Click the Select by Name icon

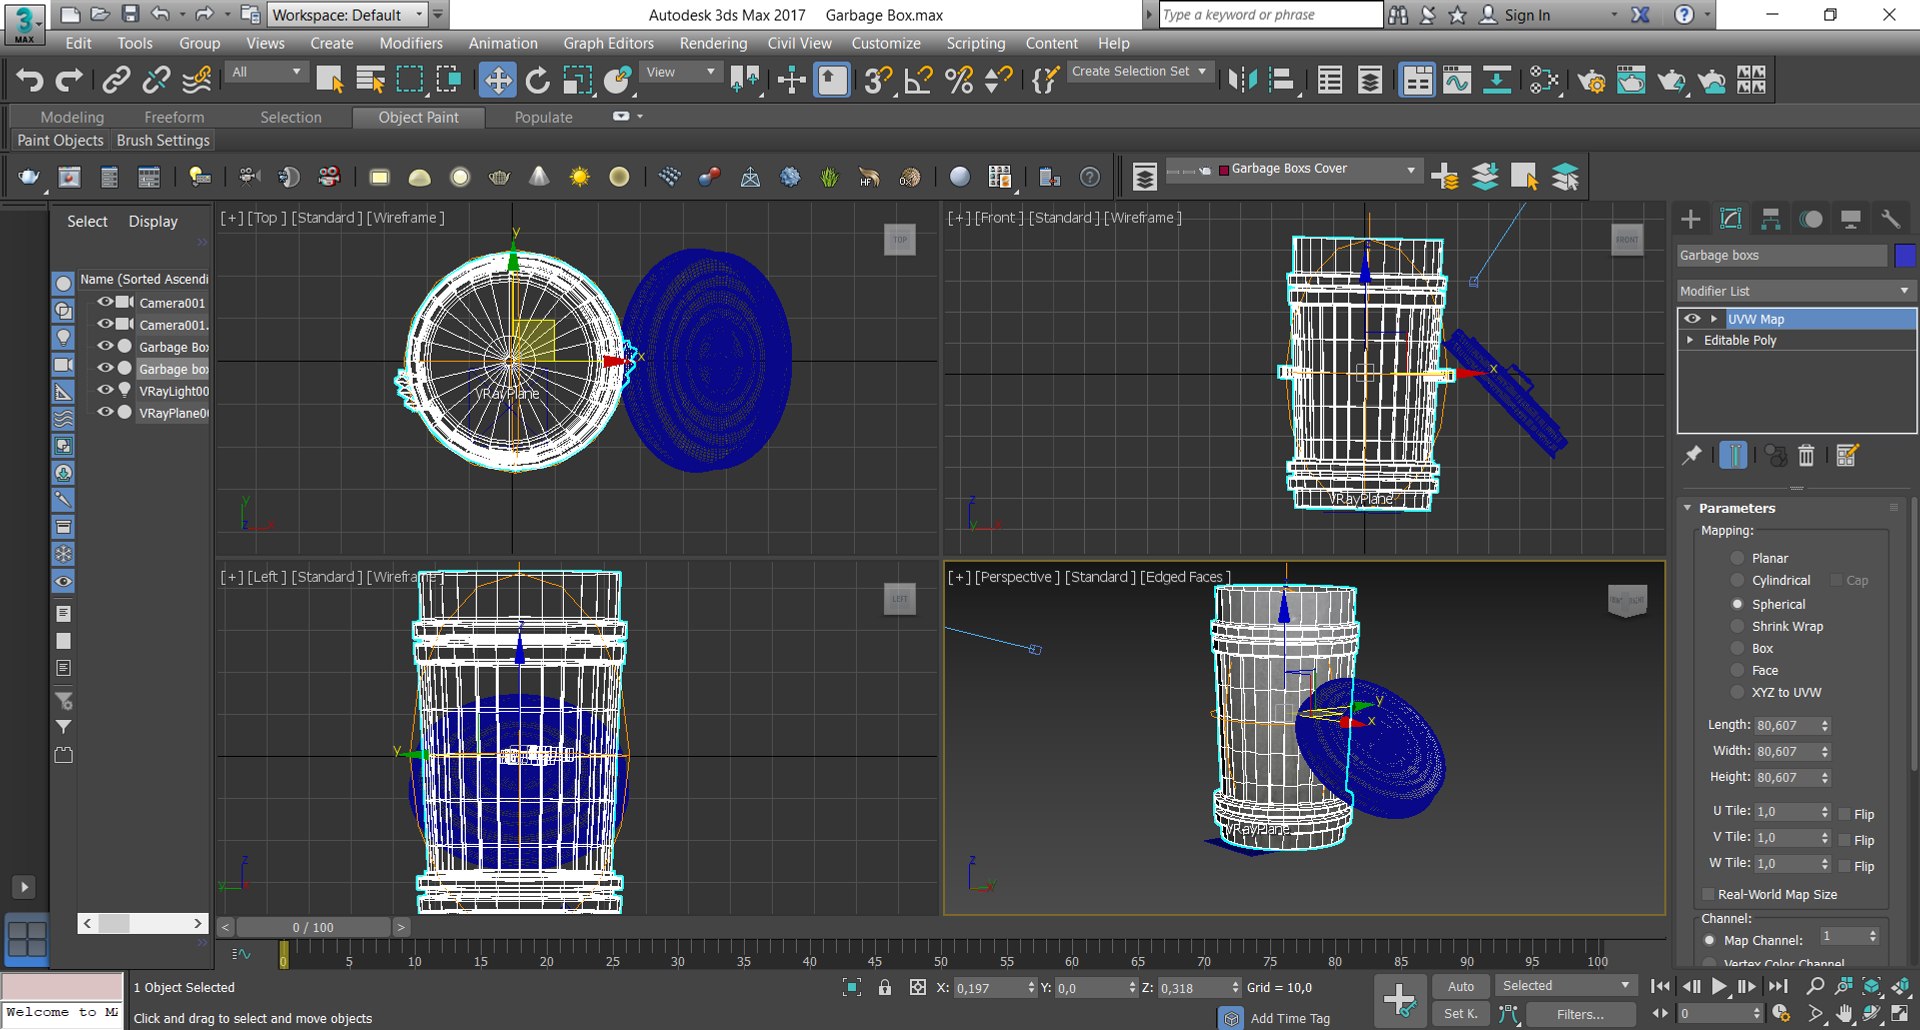point(370,80)
